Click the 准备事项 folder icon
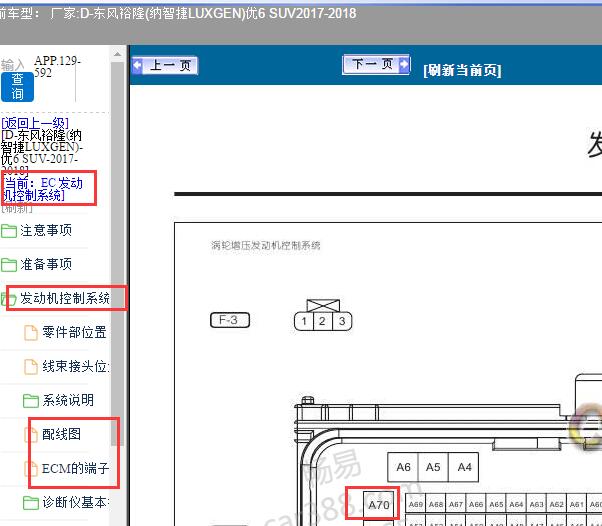Screen dimensions: 602x526 (8, 265)
